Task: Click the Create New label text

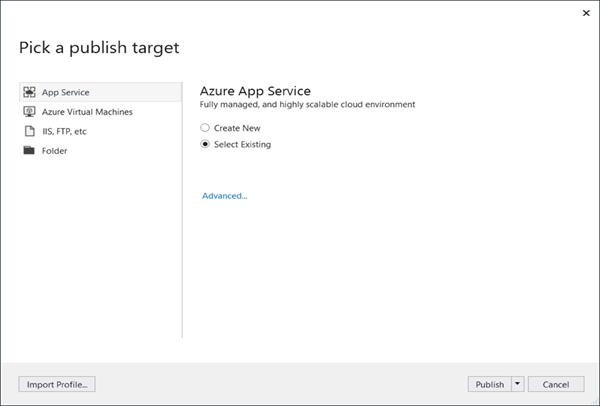Action: (x=237, y=128)
